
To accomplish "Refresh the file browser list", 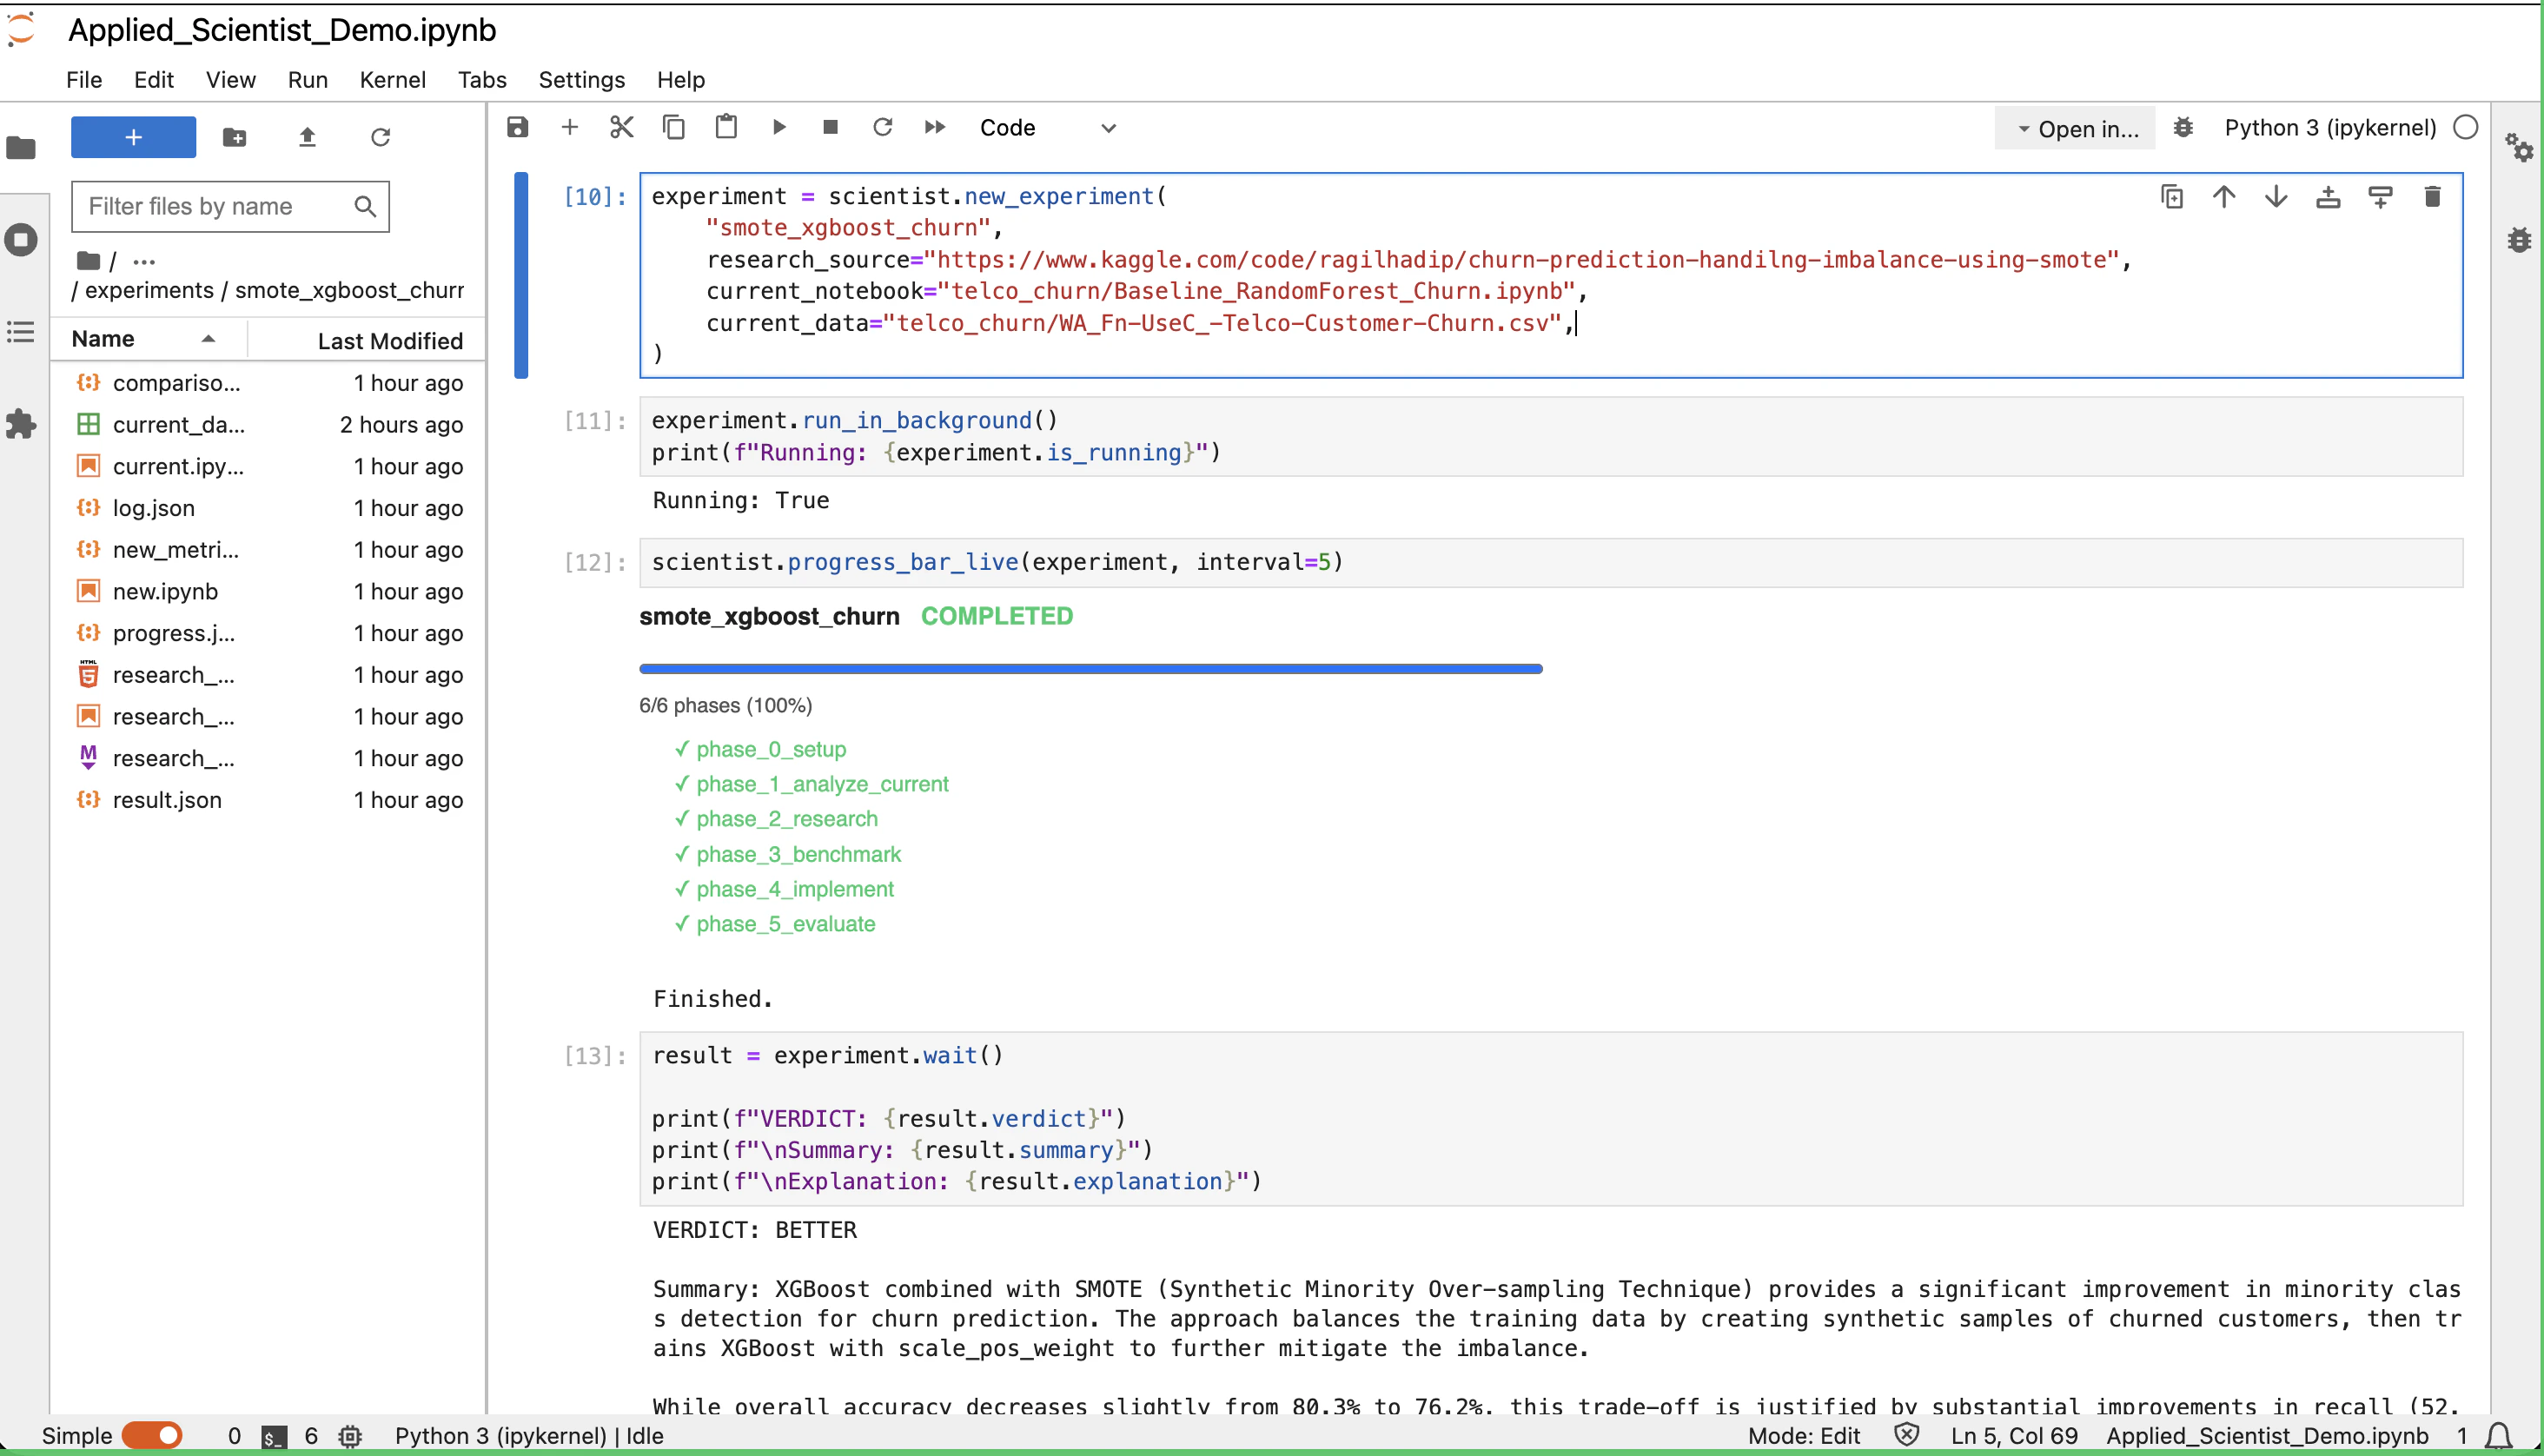I will click(381, 137).
